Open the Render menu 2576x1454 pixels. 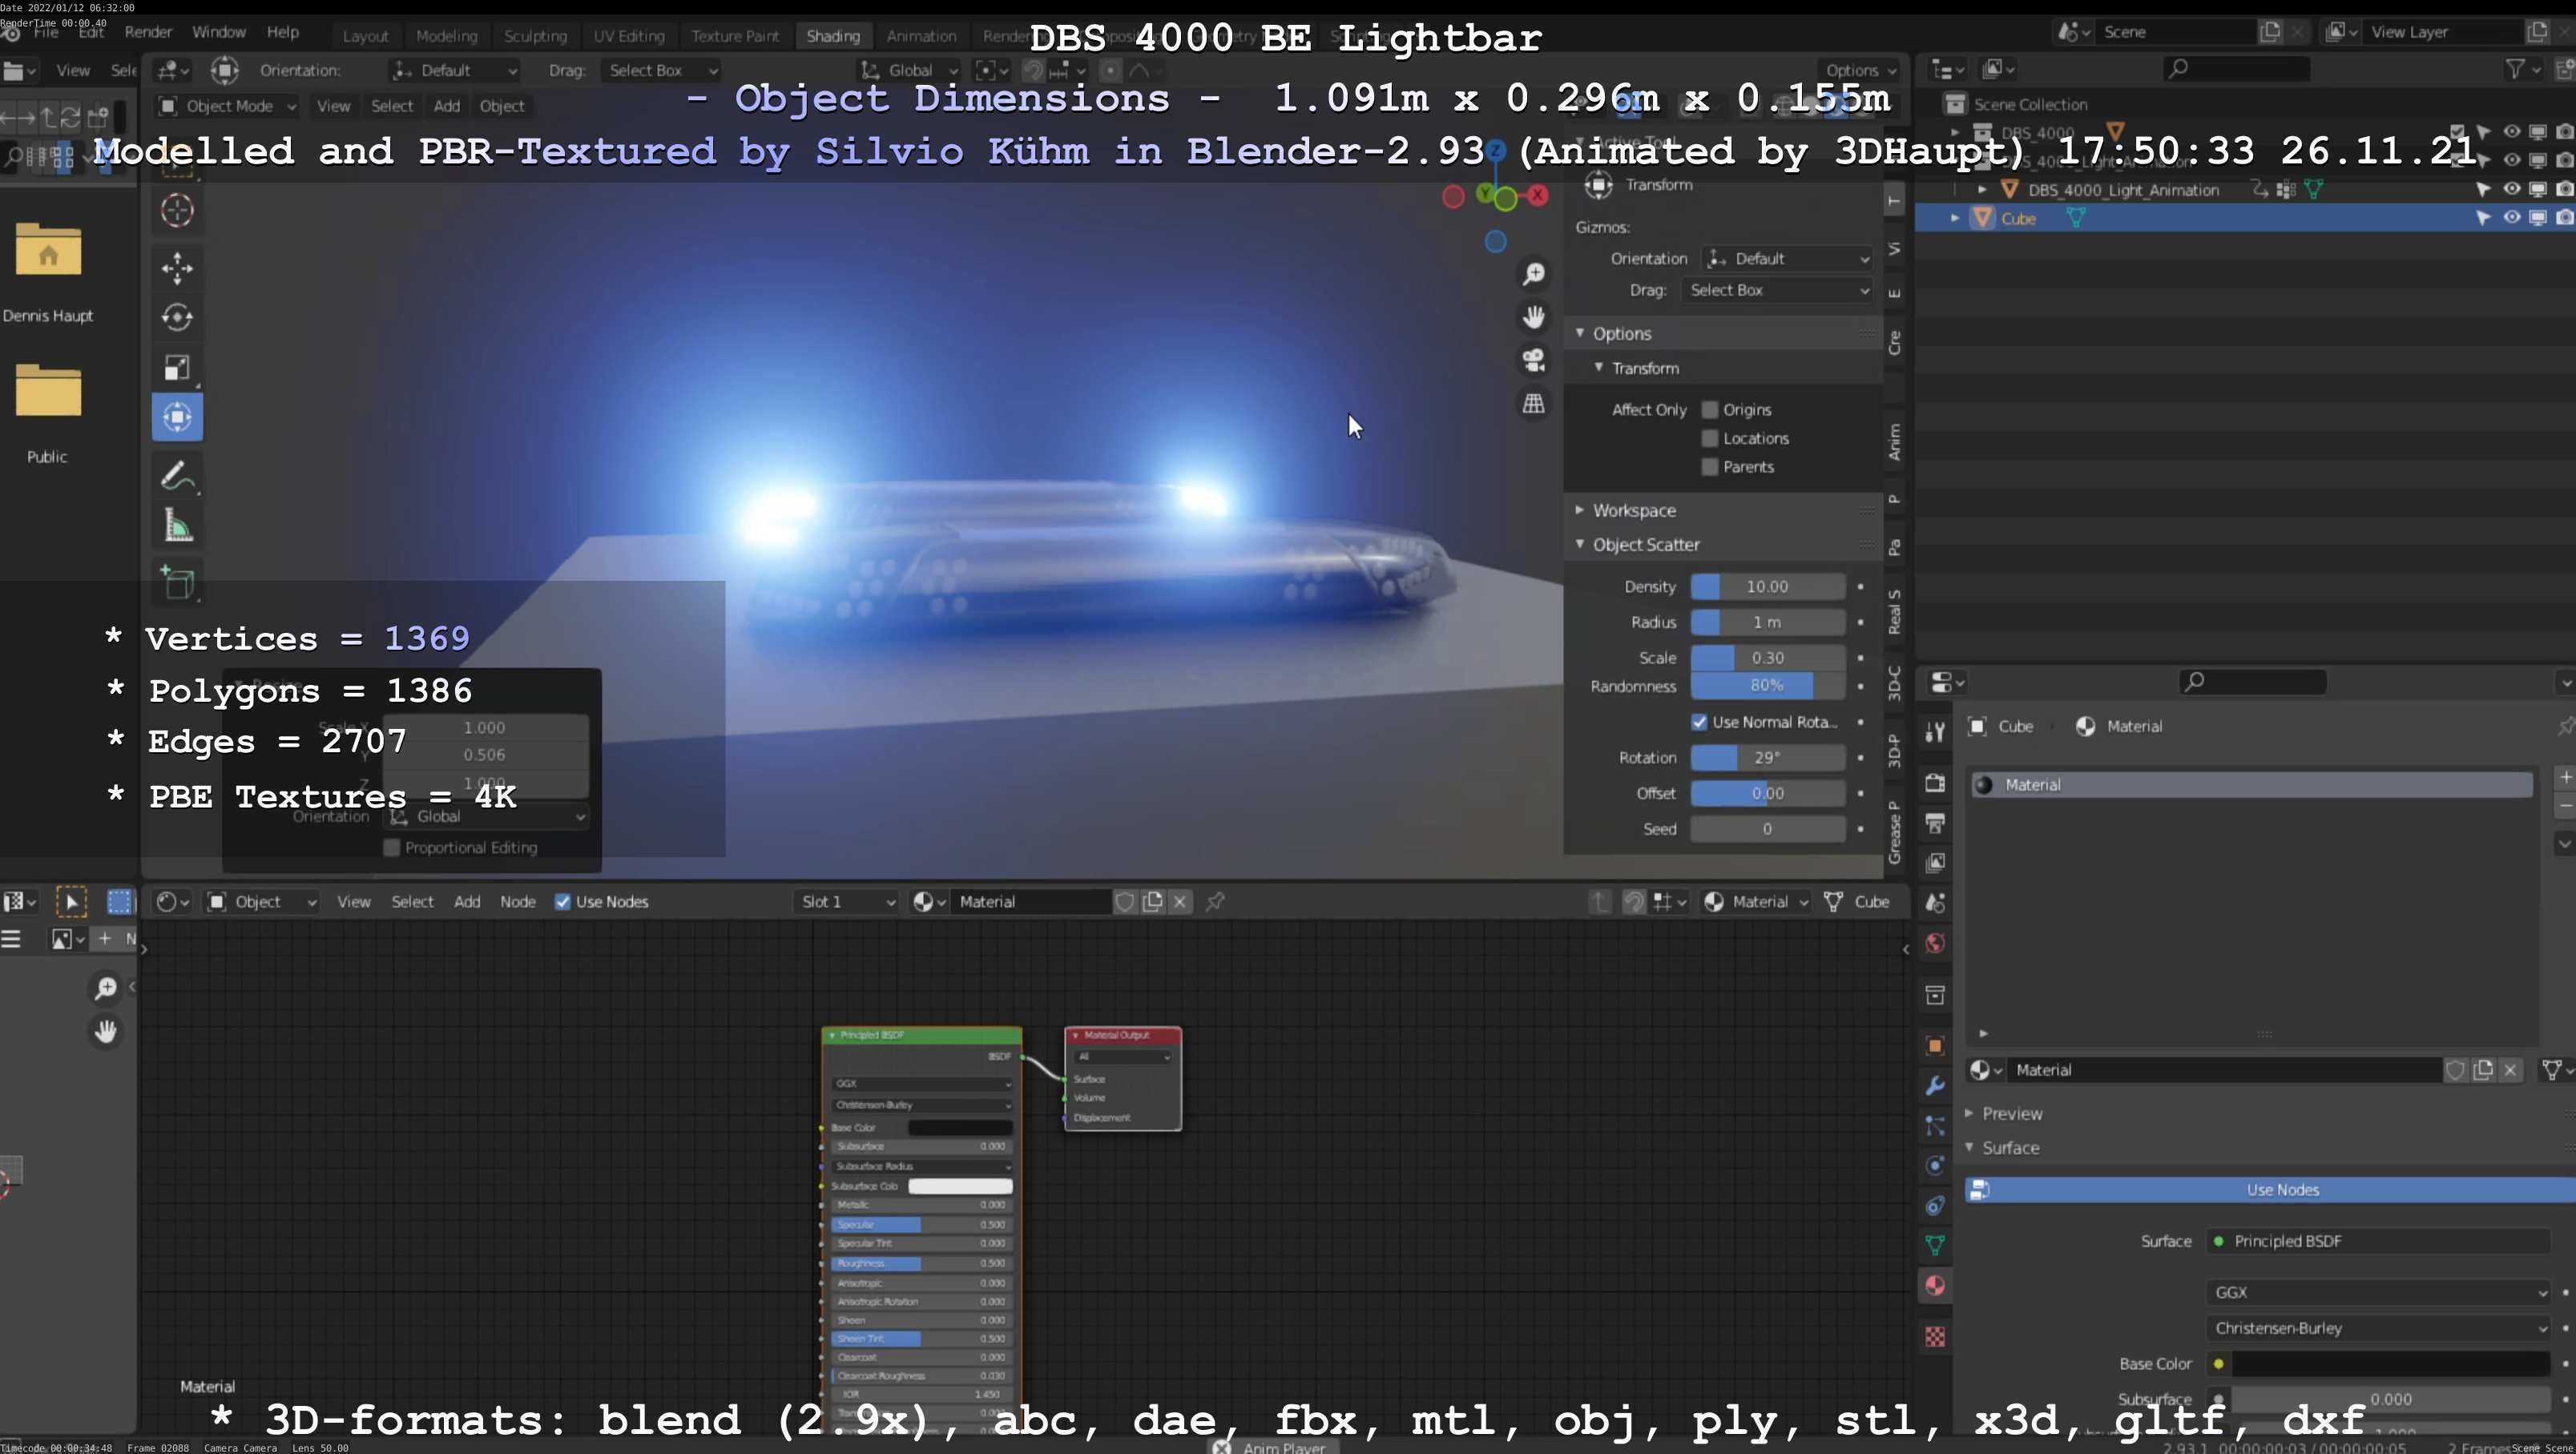pyautogui.click(x=148, y=32)
